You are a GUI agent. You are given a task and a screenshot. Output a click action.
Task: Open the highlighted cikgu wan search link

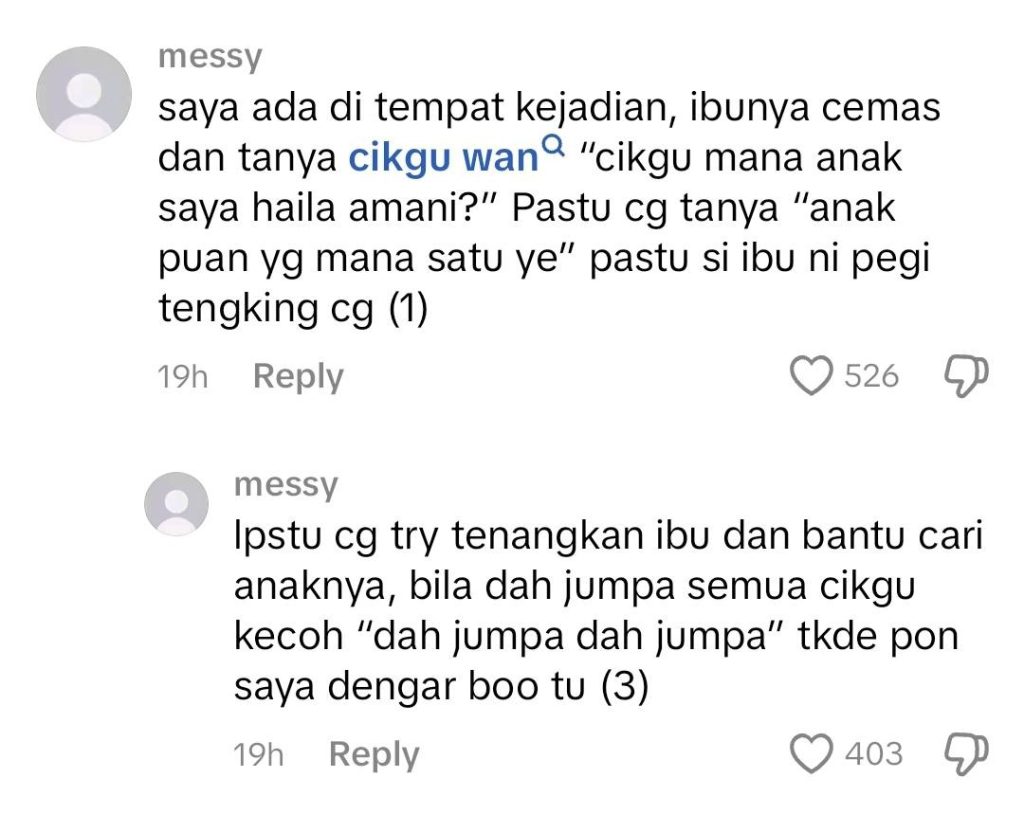(443, 158)
